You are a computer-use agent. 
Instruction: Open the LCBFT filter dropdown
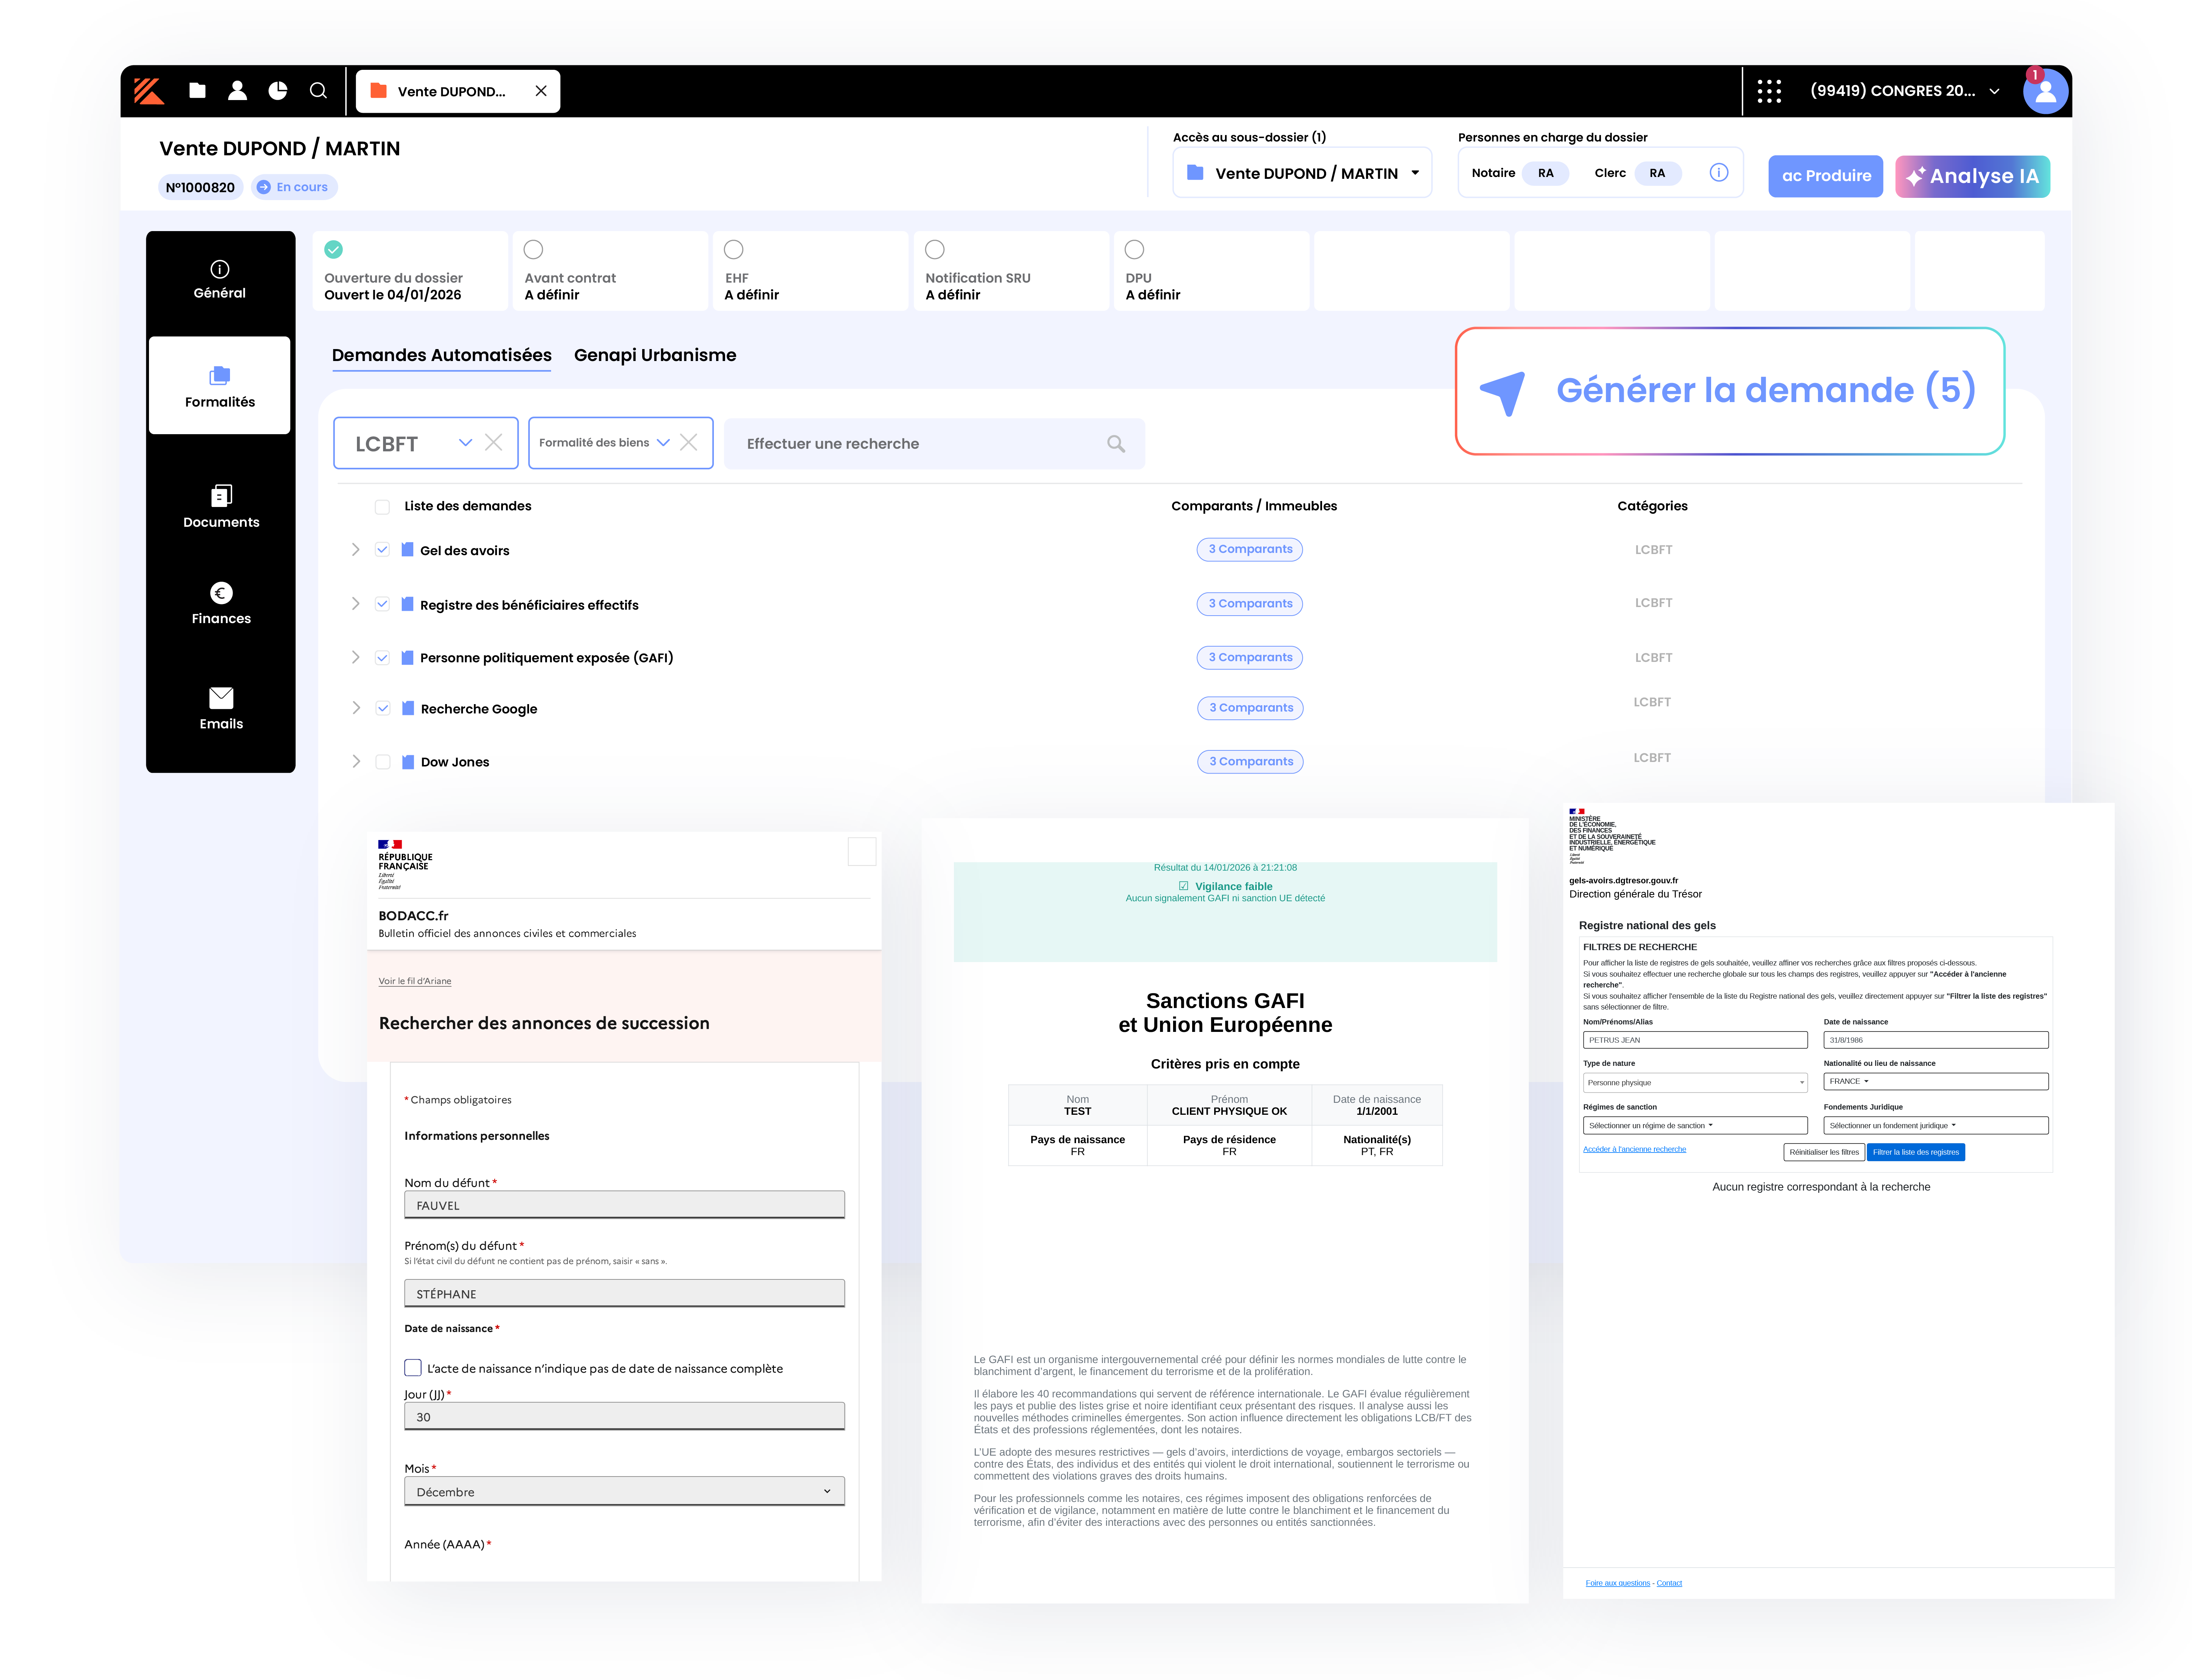point(465,443)
